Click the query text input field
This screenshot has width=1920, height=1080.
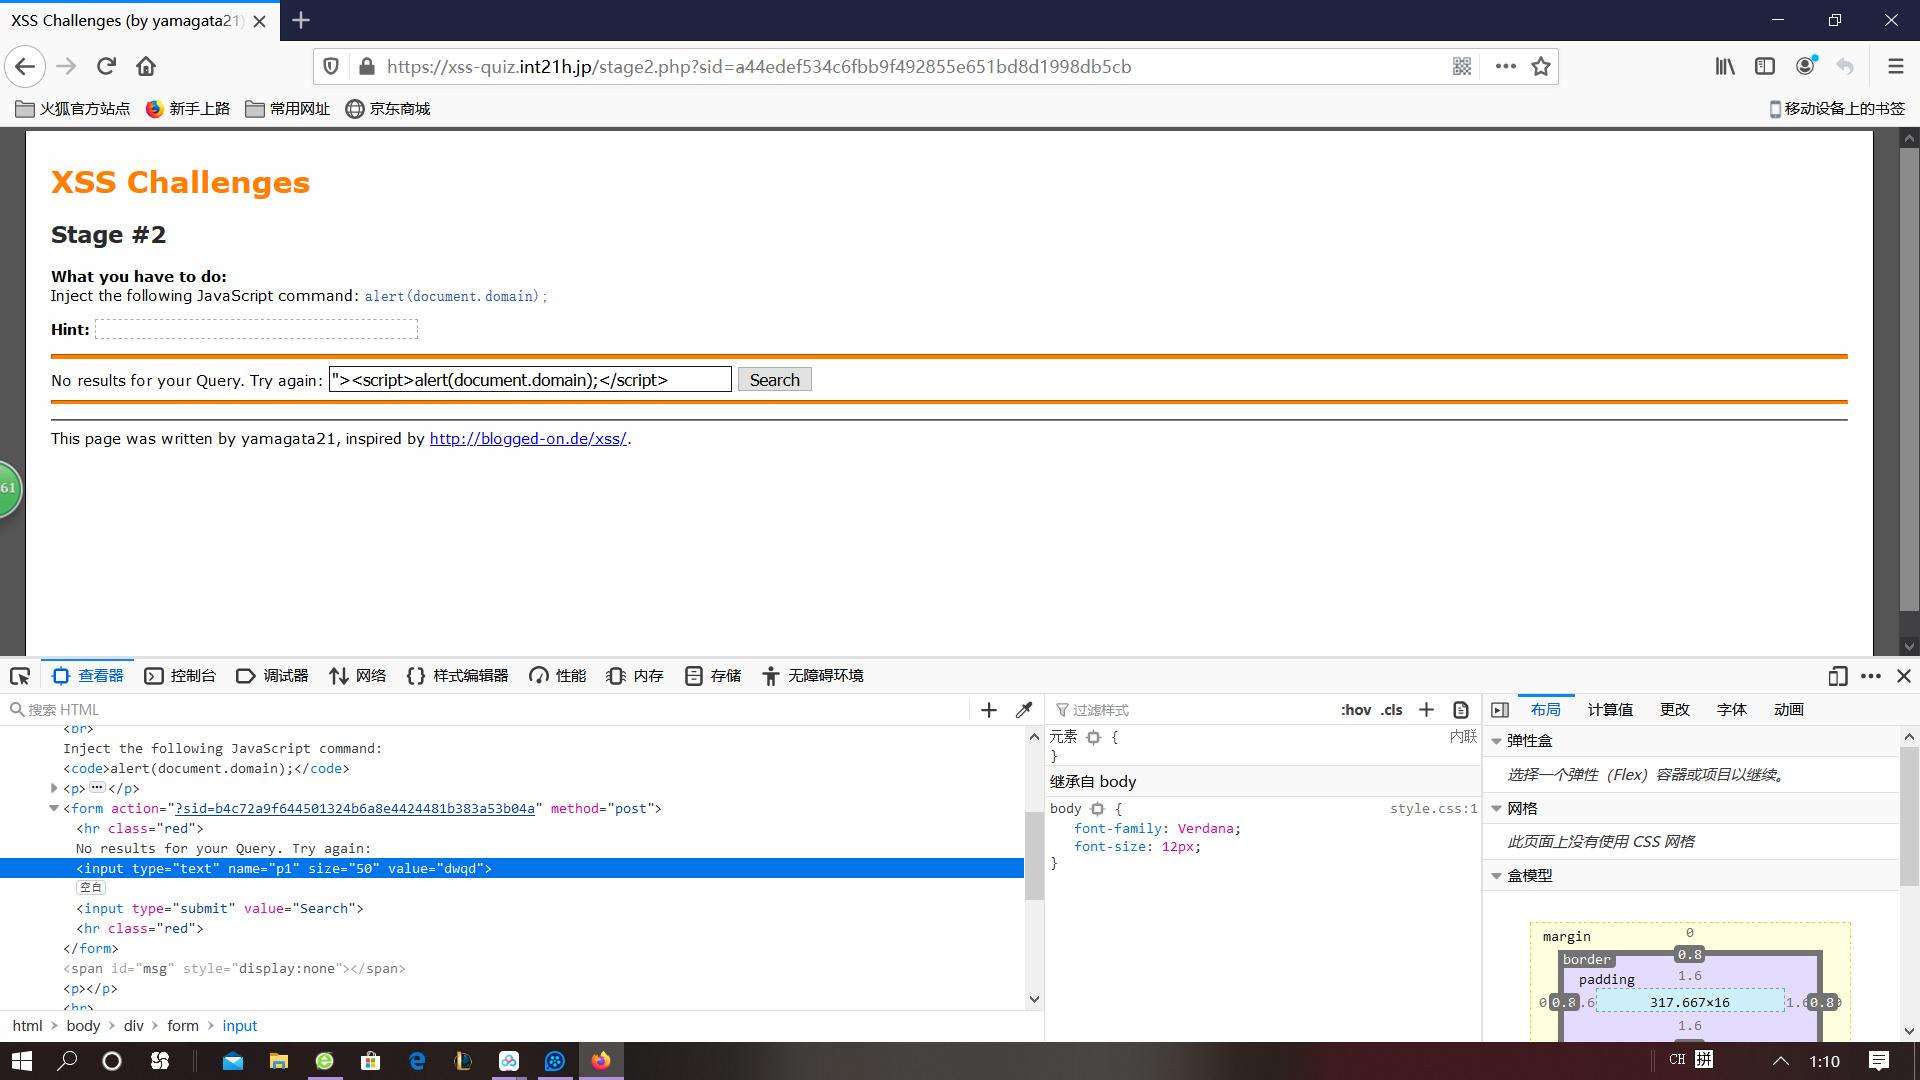pos(530,380)
